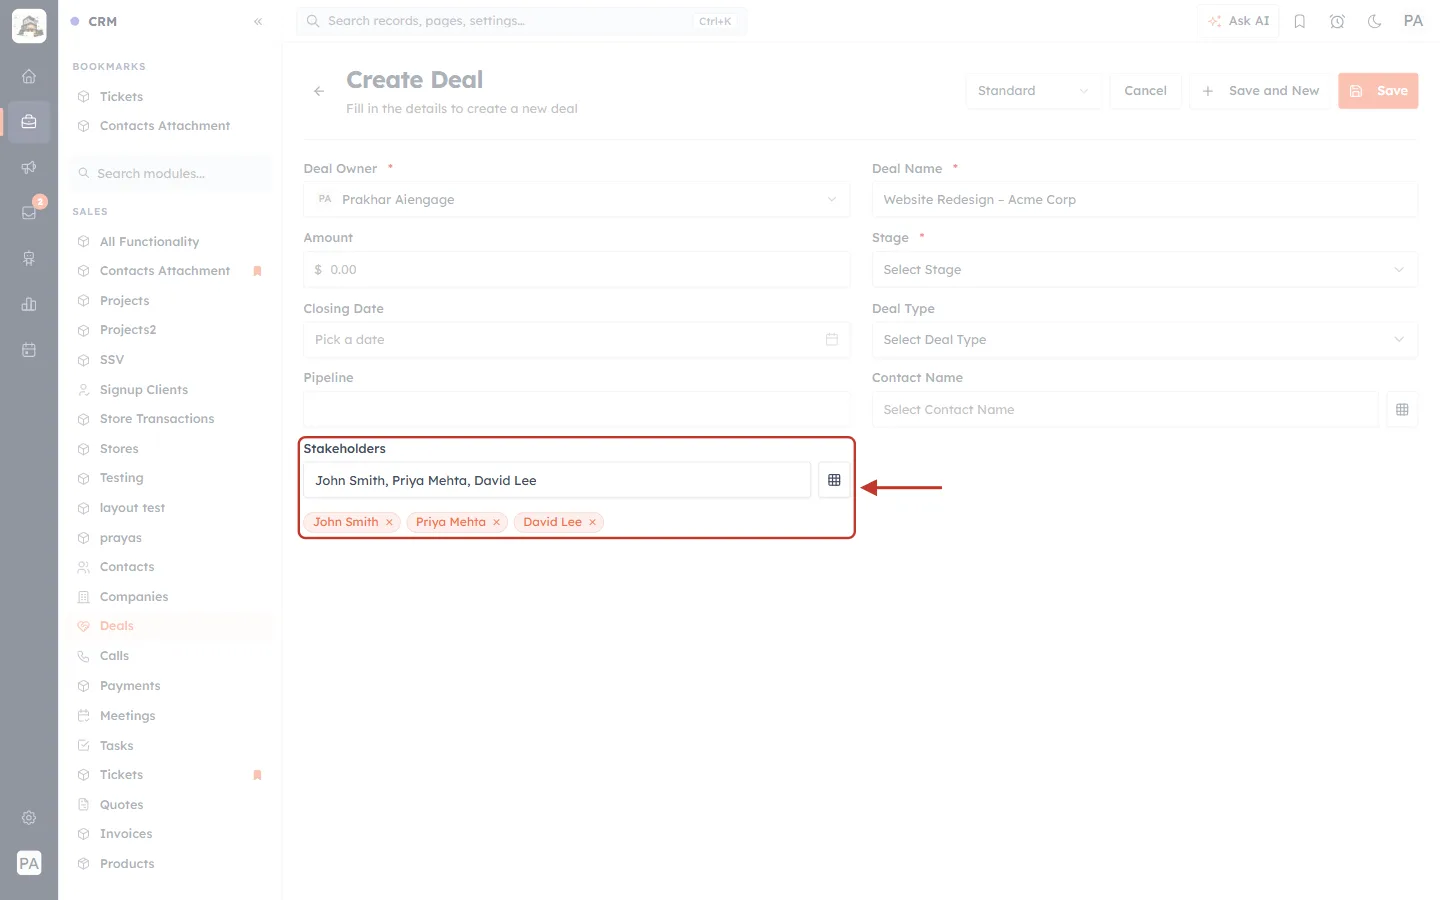
Task: Open the Home icon in left rail
Action: [29, 76]
